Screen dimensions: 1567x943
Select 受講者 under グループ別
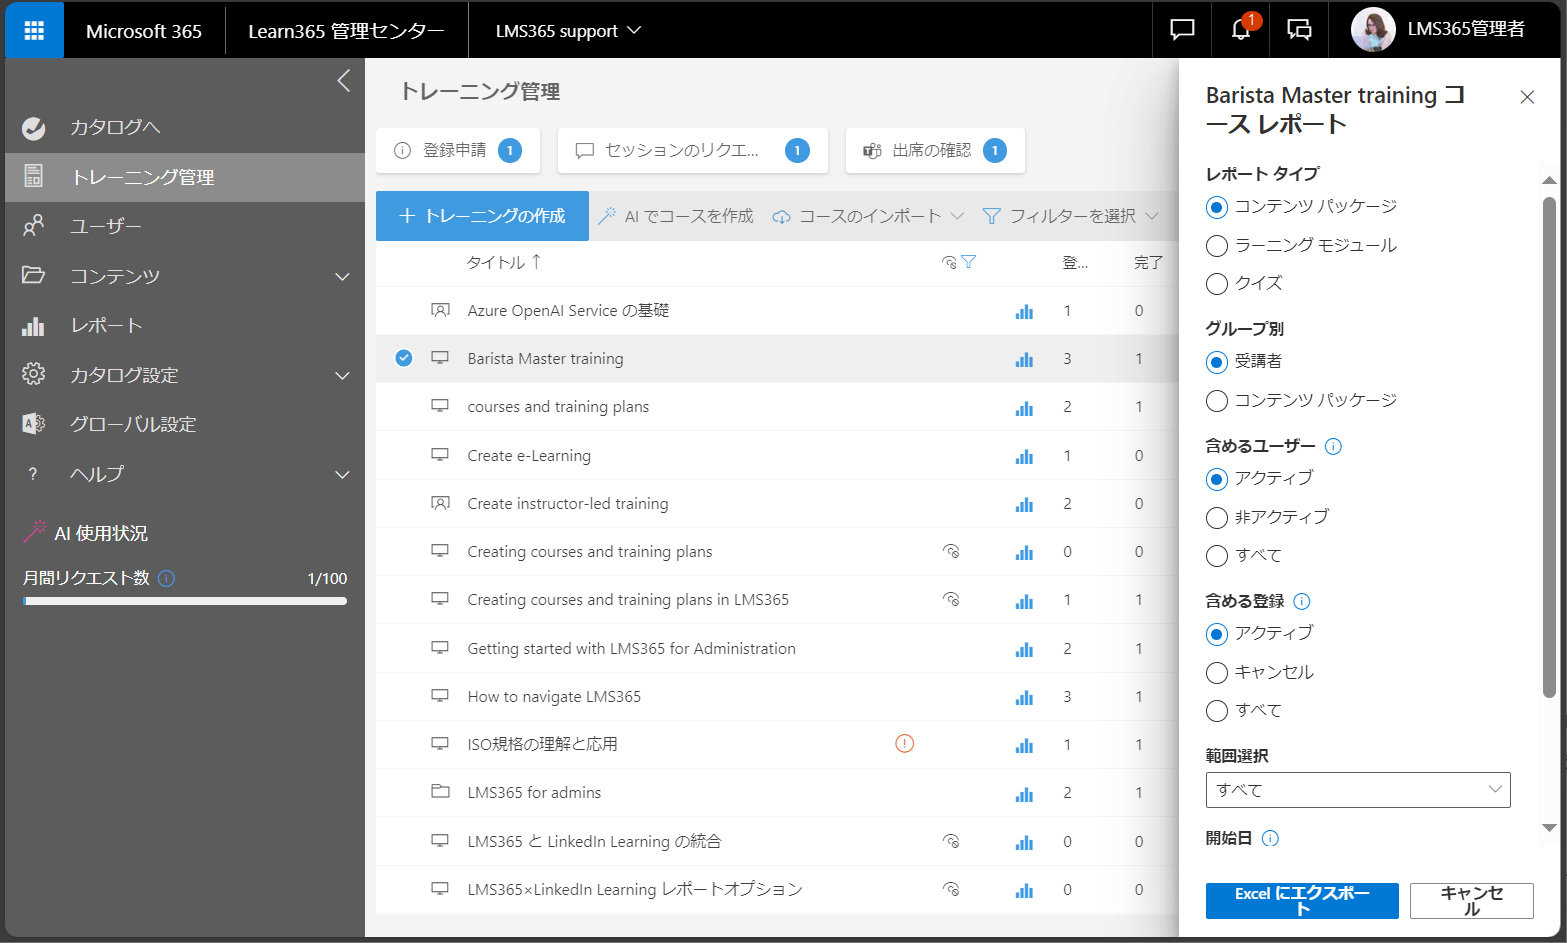pos(1217,362)
